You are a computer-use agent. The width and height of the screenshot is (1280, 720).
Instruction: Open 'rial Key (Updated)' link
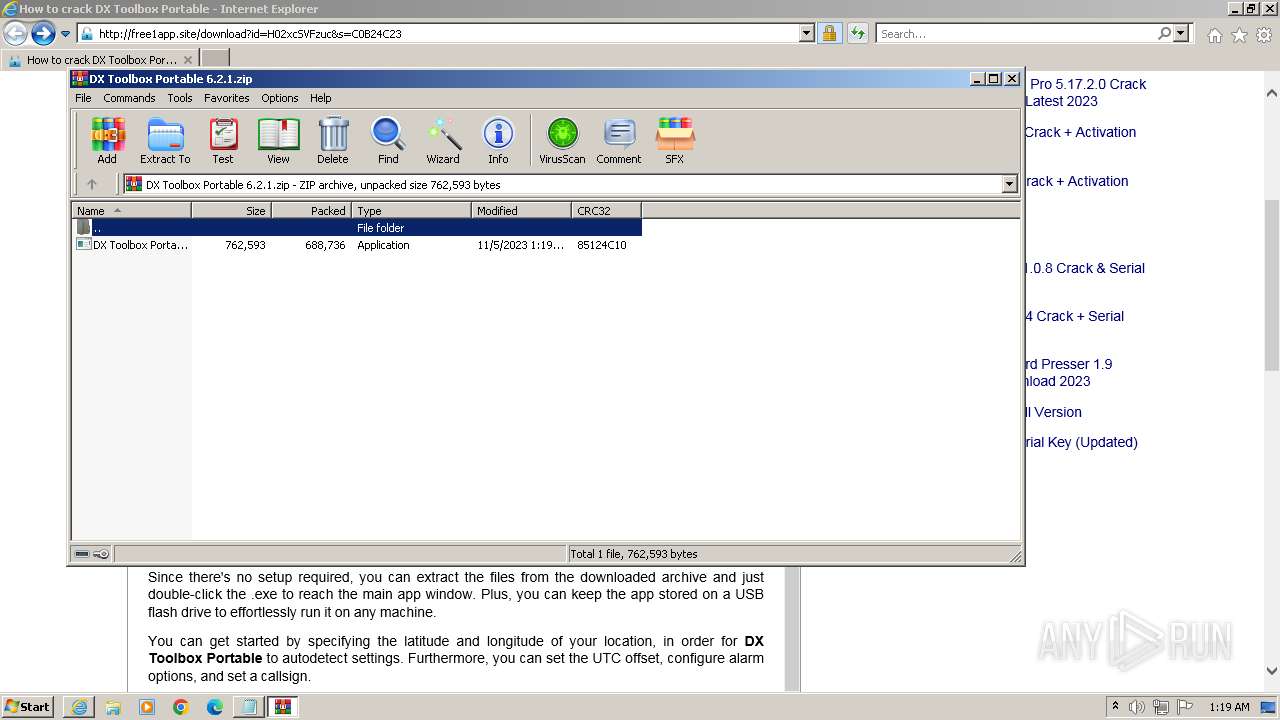point(1081,442)
